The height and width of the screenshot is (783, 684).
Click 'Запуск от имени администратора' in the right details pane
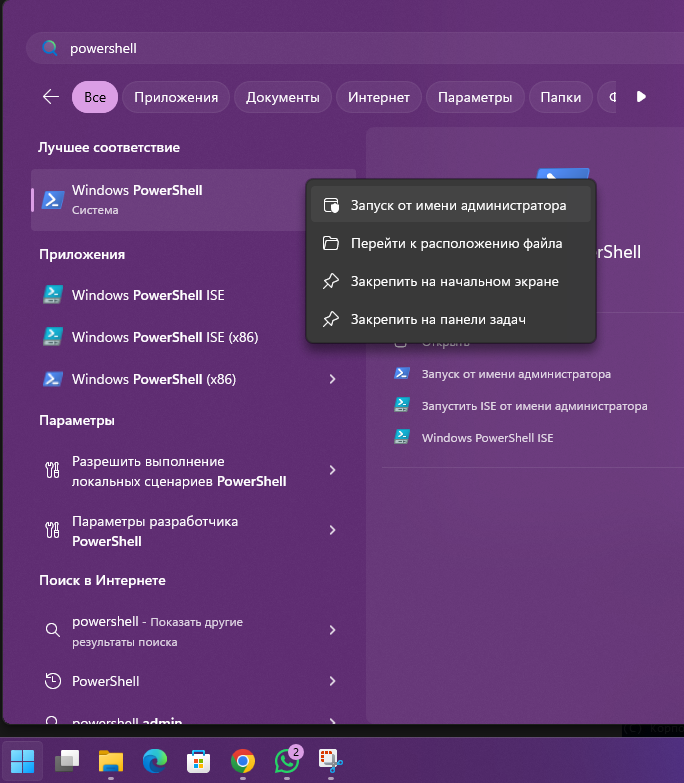[x=516, y=374]
